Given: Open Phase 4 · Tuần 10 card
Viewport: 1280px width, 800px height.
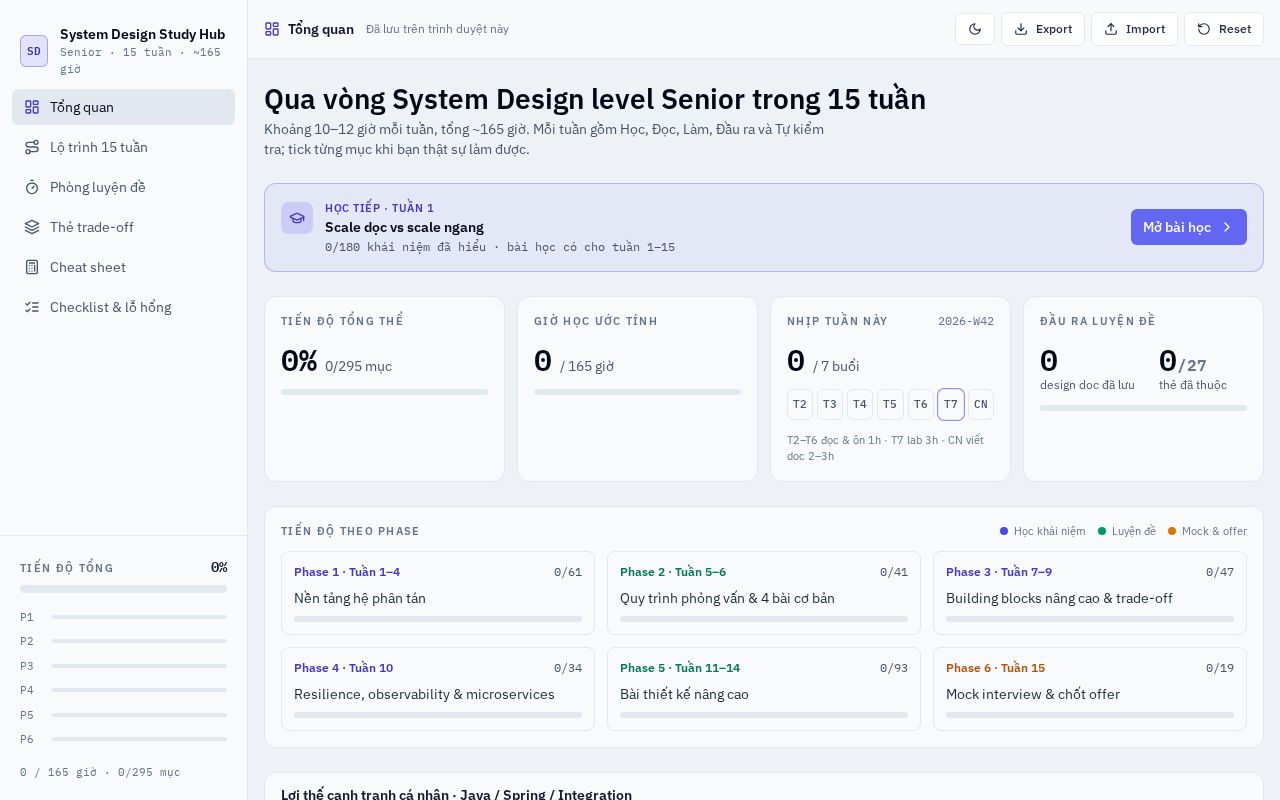Looking at the screenshot, I should (x=438, y=689).
